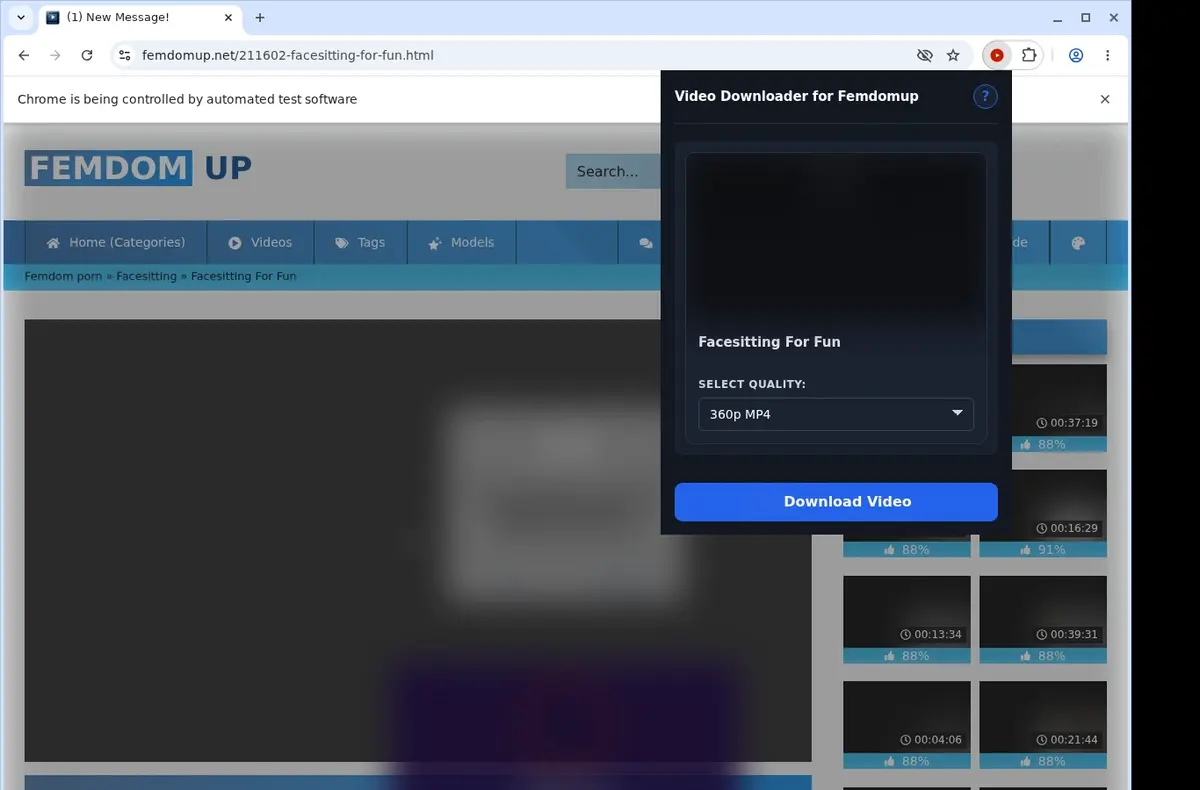The image size is (1200, 790).
Task: Open the Videos menu item
Action: point(260,242)
